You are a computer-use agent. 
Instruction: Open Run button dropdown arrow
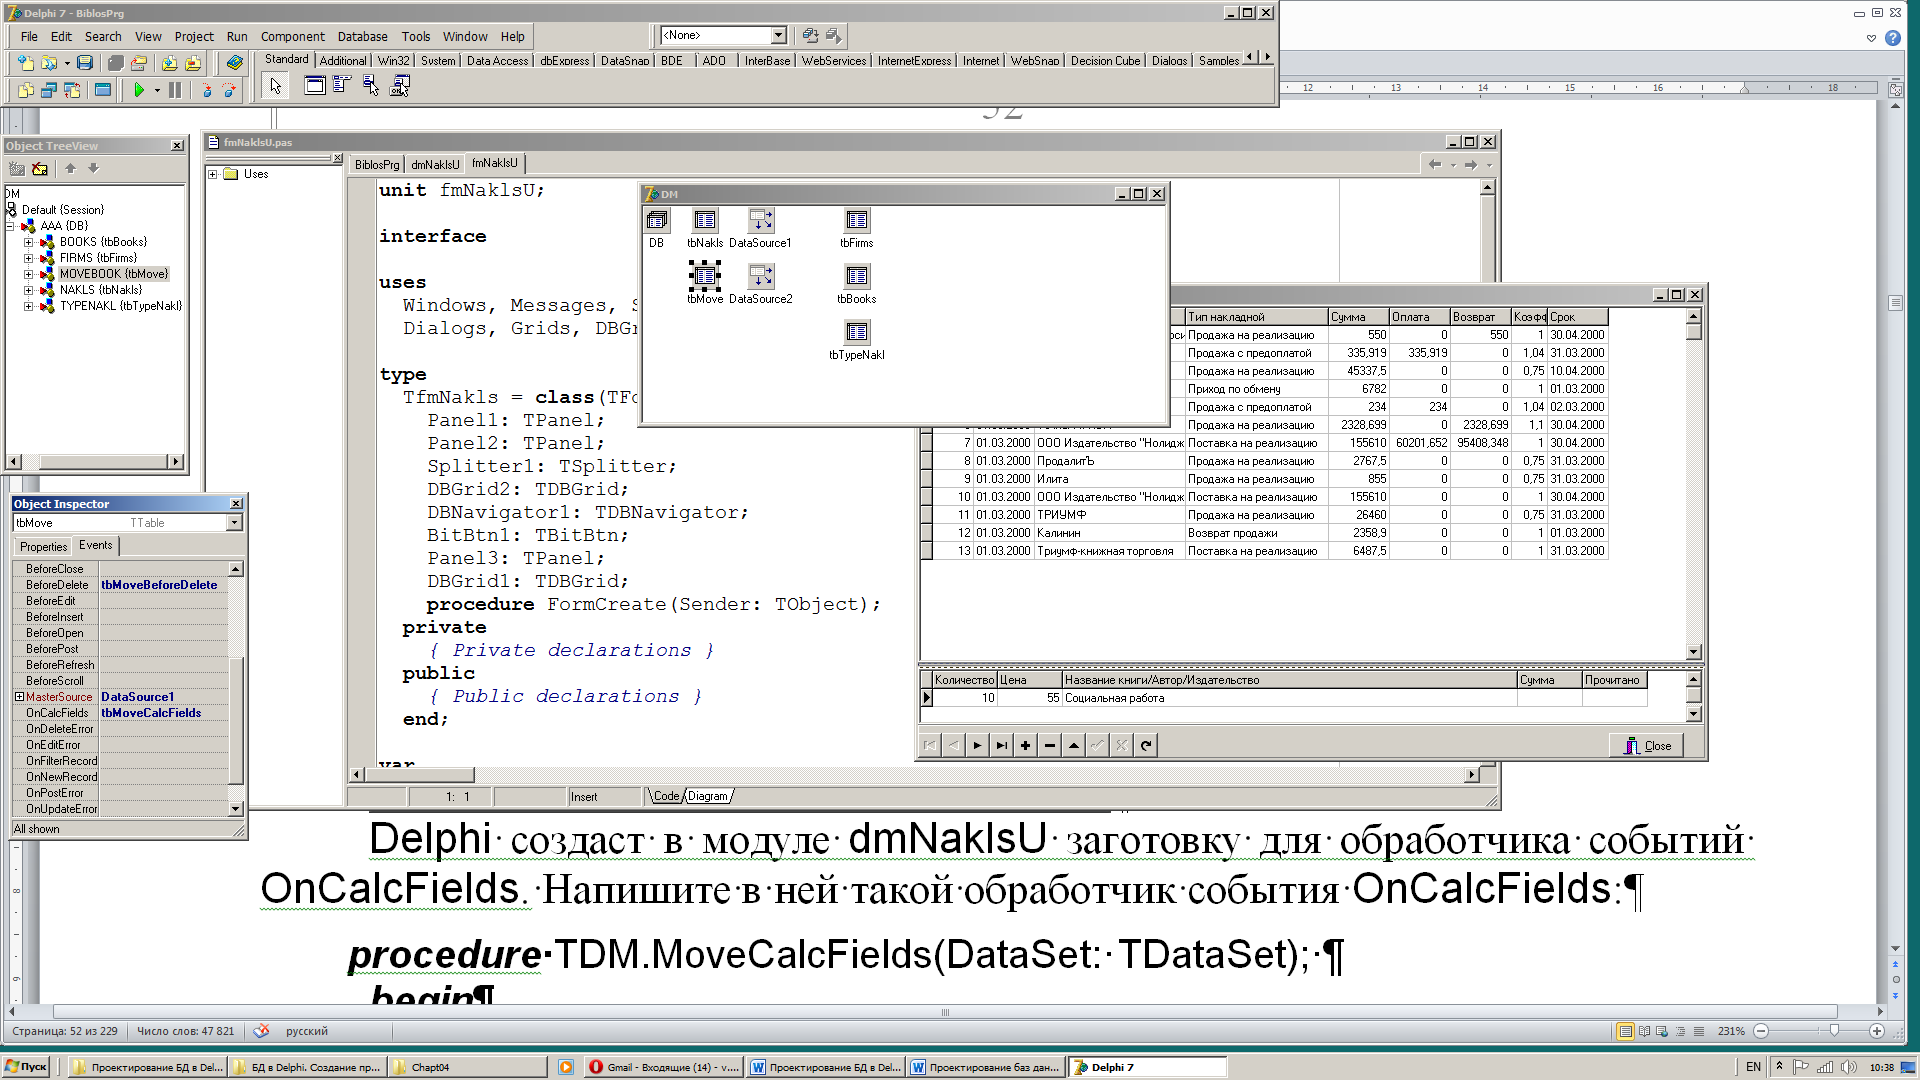click(x=157, y=90)
